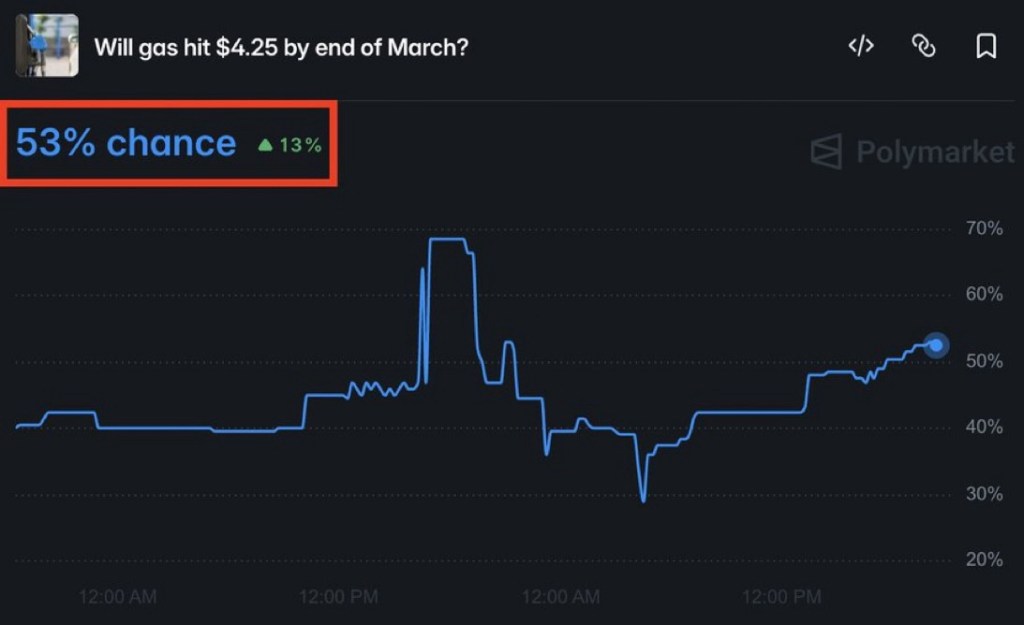1024x625 pixels.
Task: Click the 20% y-axis label
Action: 984,559
